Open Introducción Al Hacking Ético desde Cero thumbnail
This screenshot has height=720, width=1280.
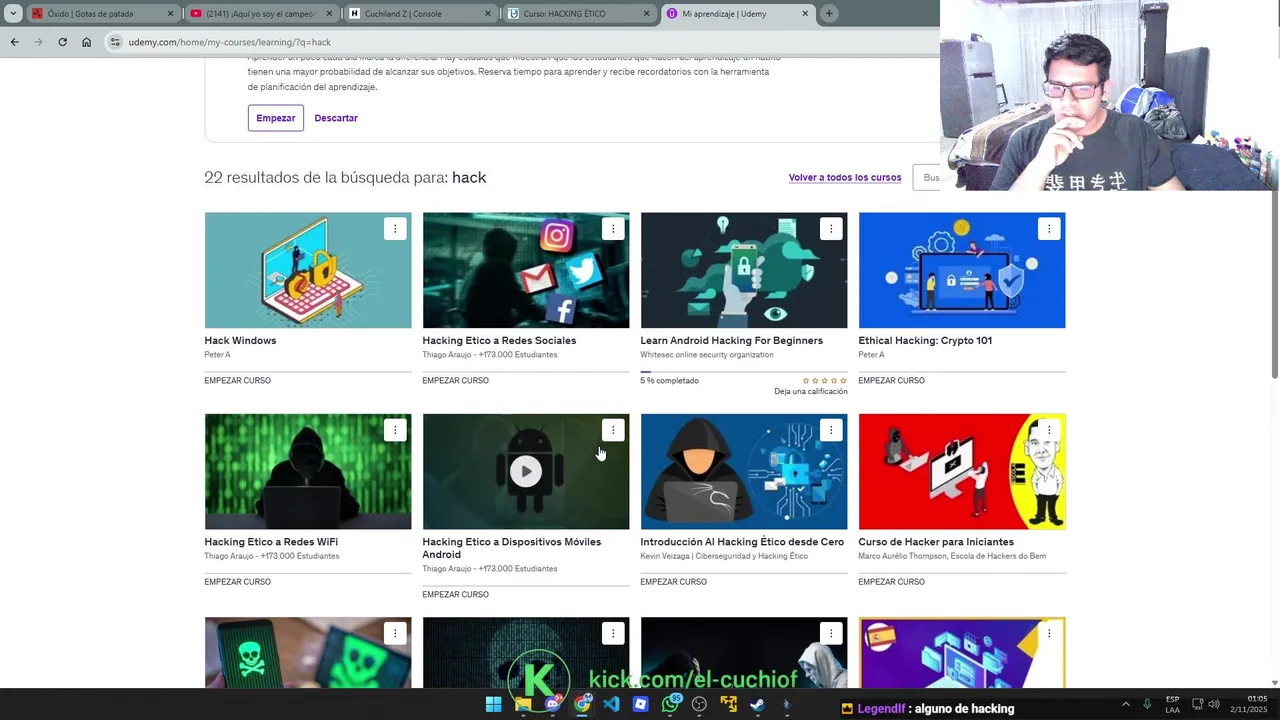click(744, 471)
